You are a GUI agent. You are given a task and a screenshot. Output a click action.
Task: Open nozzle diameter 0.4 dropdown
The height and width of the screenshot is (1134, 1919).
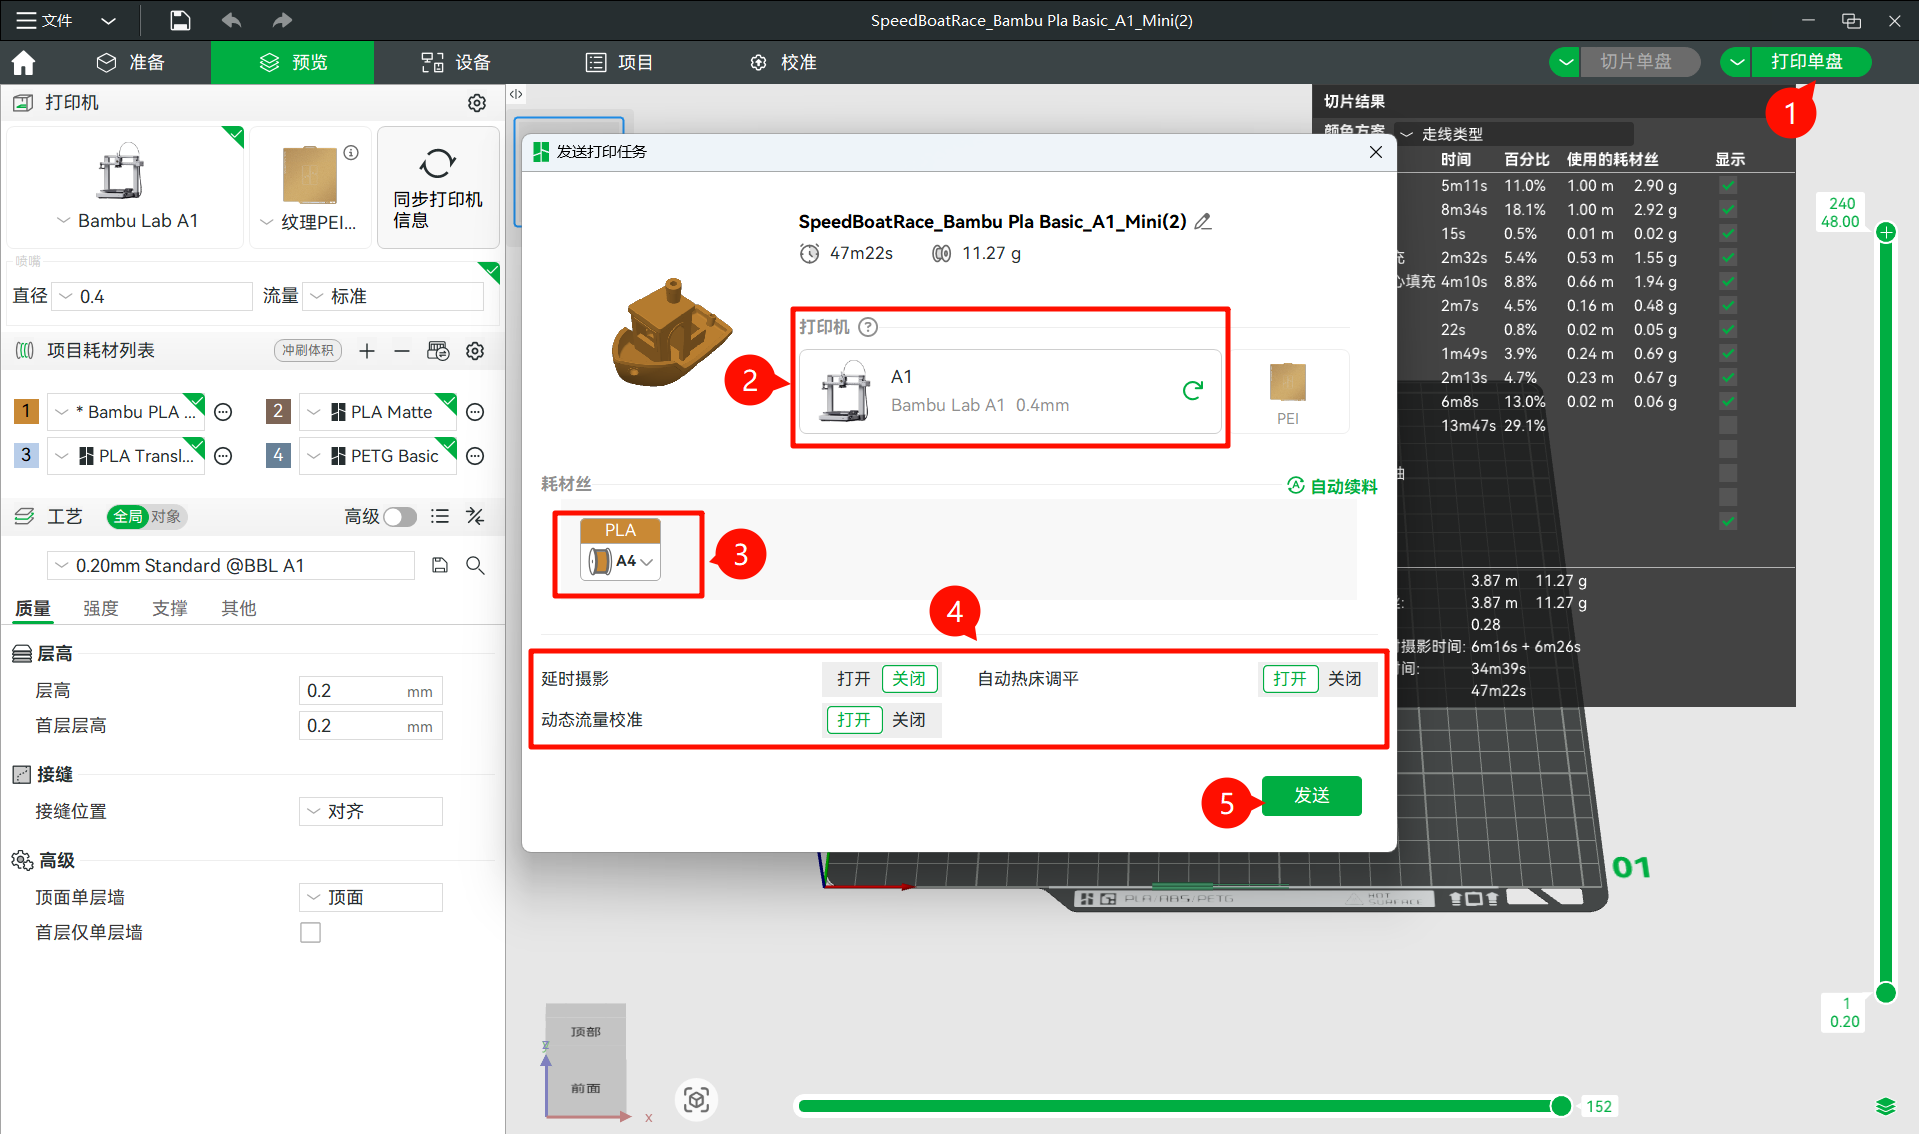click(151, 297)
